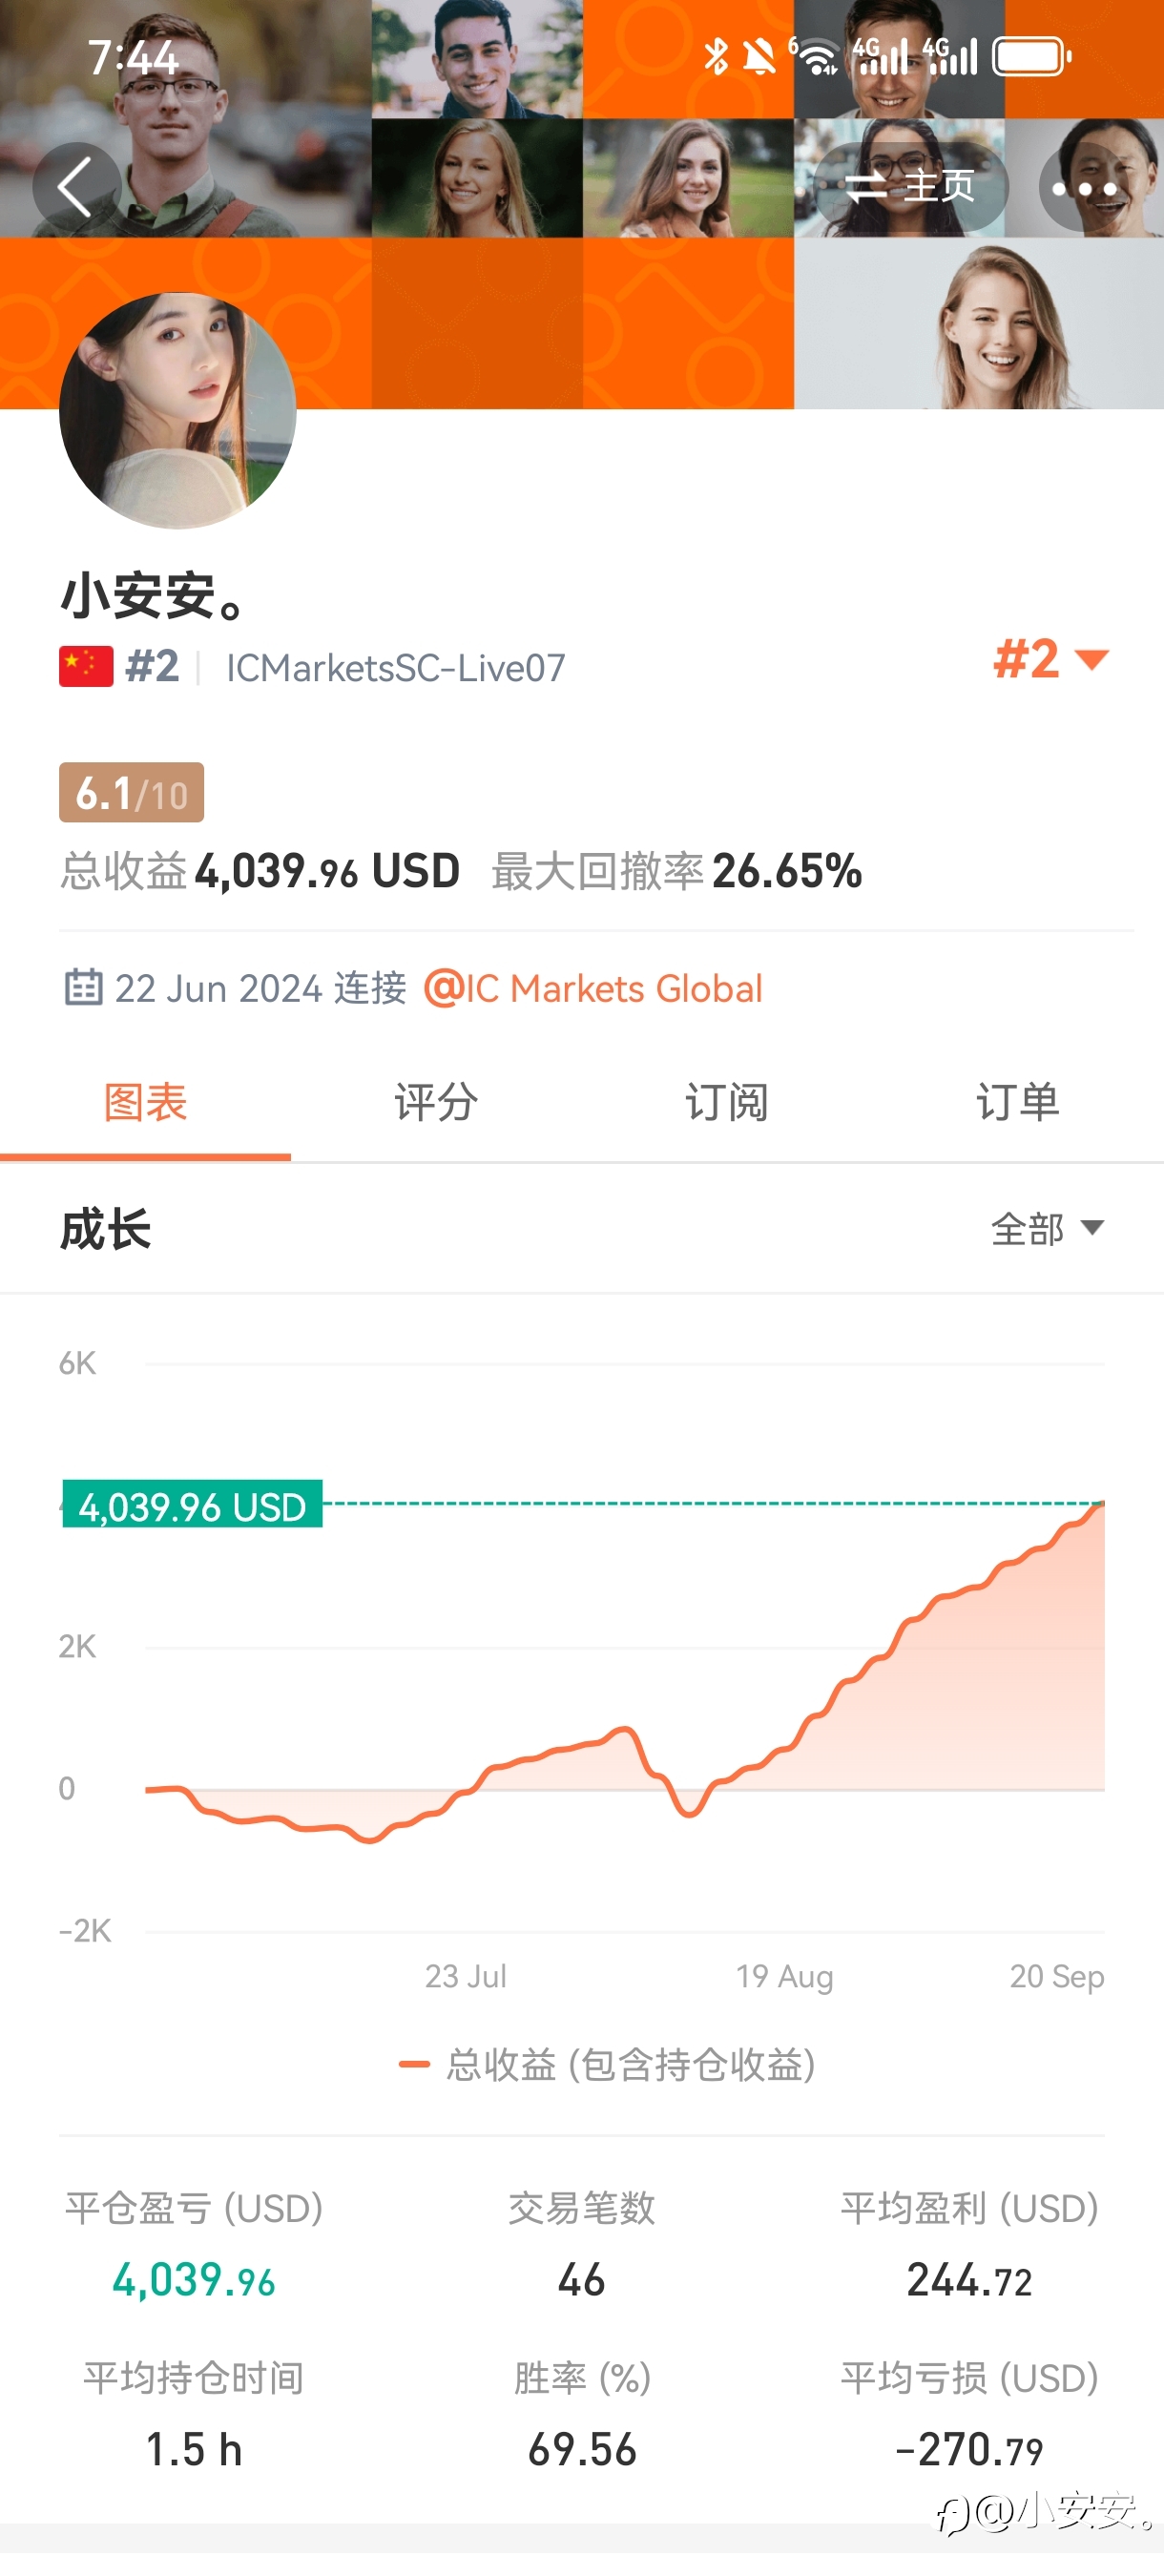Select the 图表 tab
The width and height of the screenshot is (1164, 2576).
(x=146, y=1103)
